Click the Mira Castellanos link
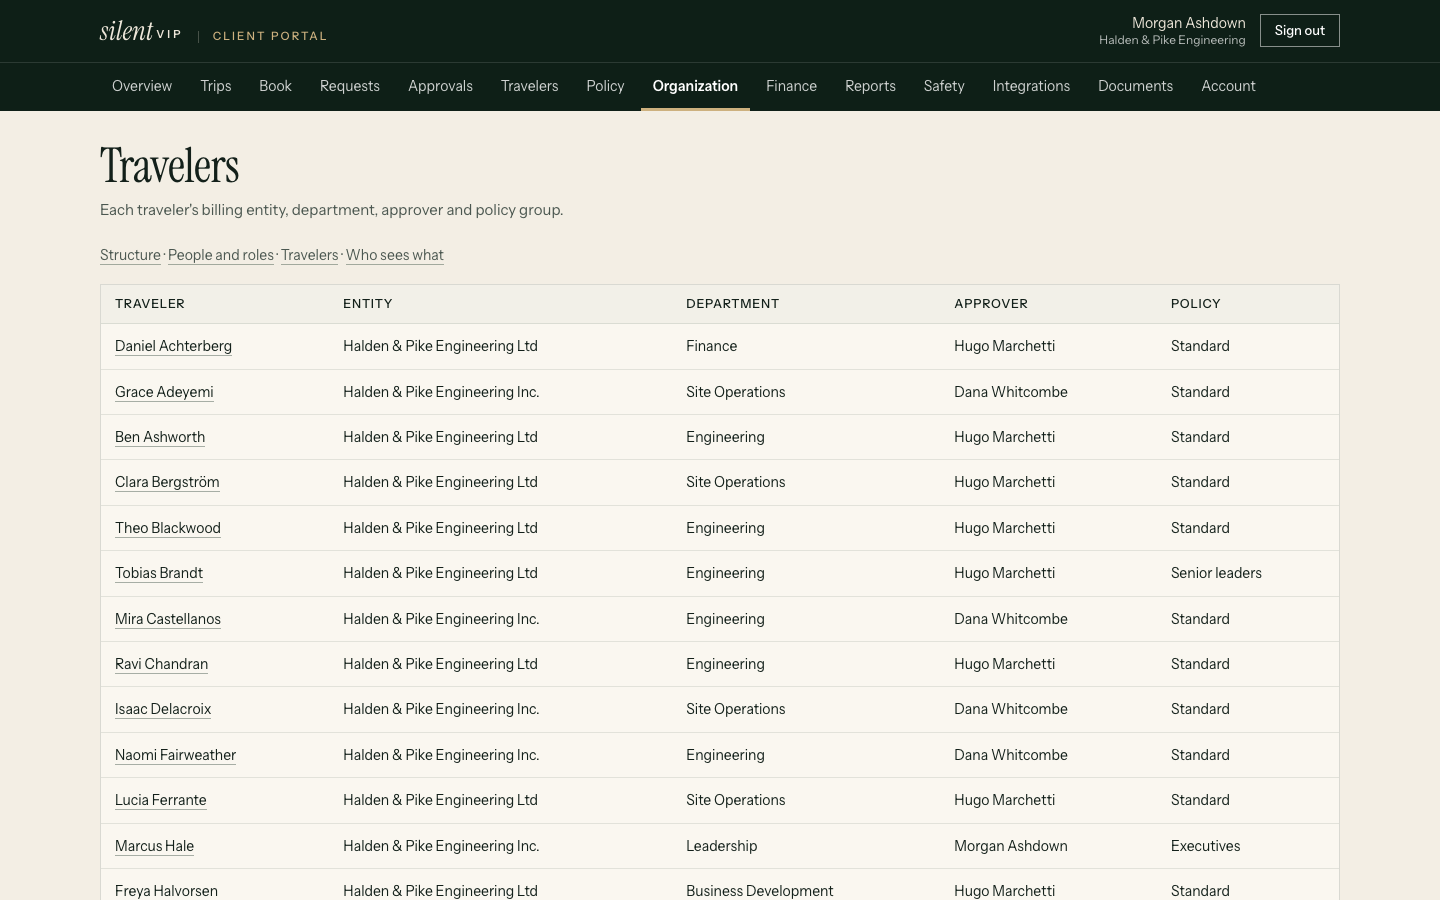 (168, 619)
